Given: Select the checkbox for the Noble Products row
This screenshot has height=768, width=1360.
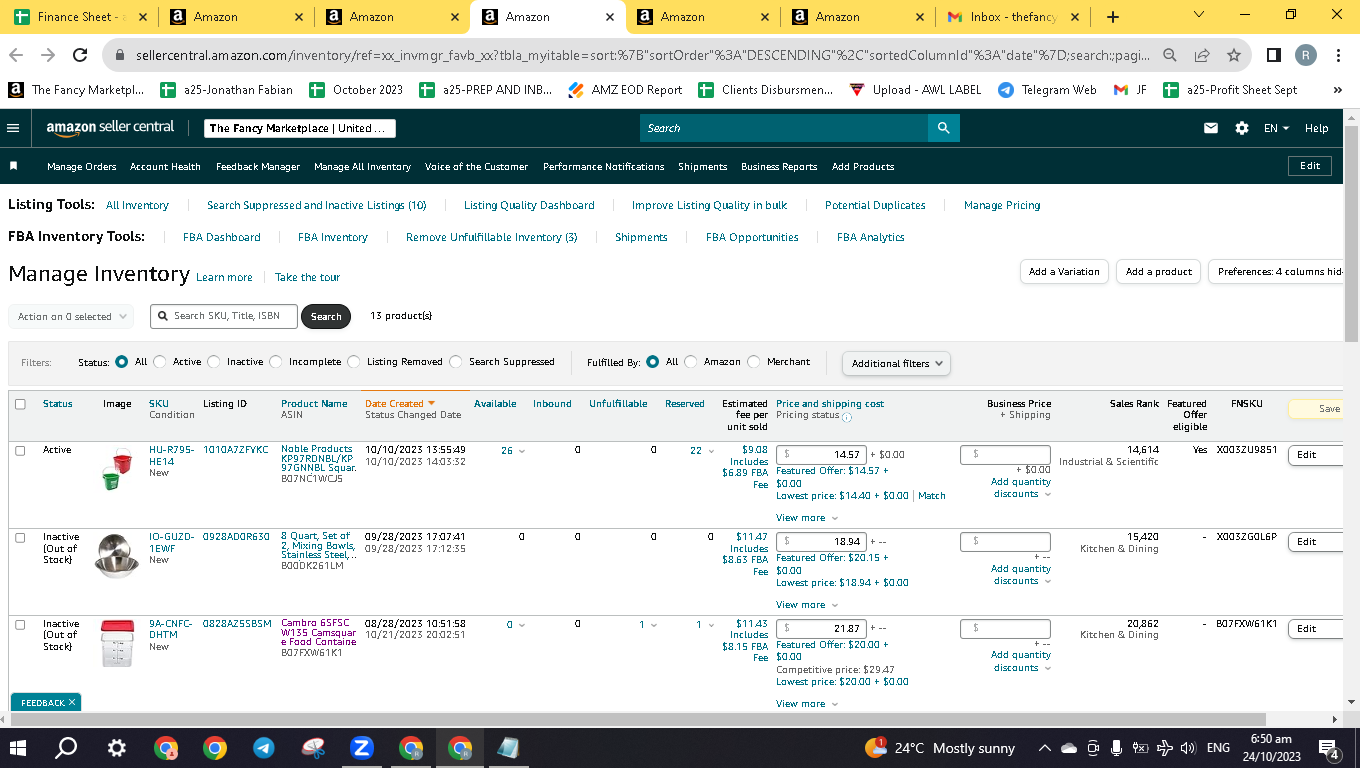Looking at the screenshot, I should click(x=20, y=451).
